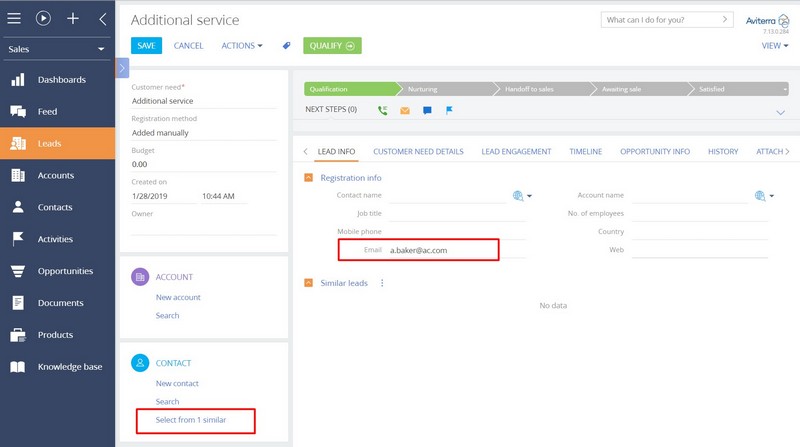Click the chat message next-step icon
The height and width of the screenshot is (447, 800).
click(x=427, y=110)
